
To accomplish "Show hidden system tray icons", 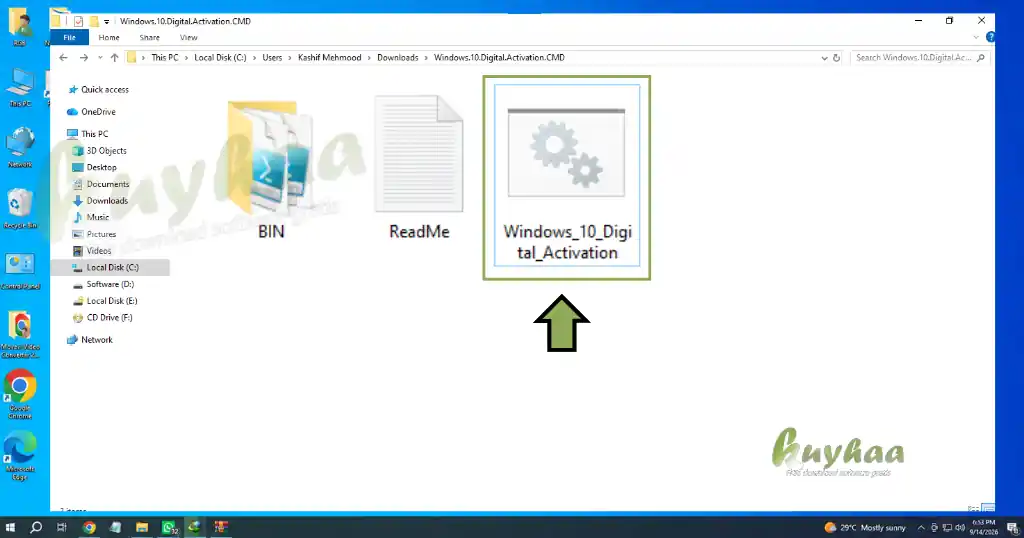I will point(921,528).
